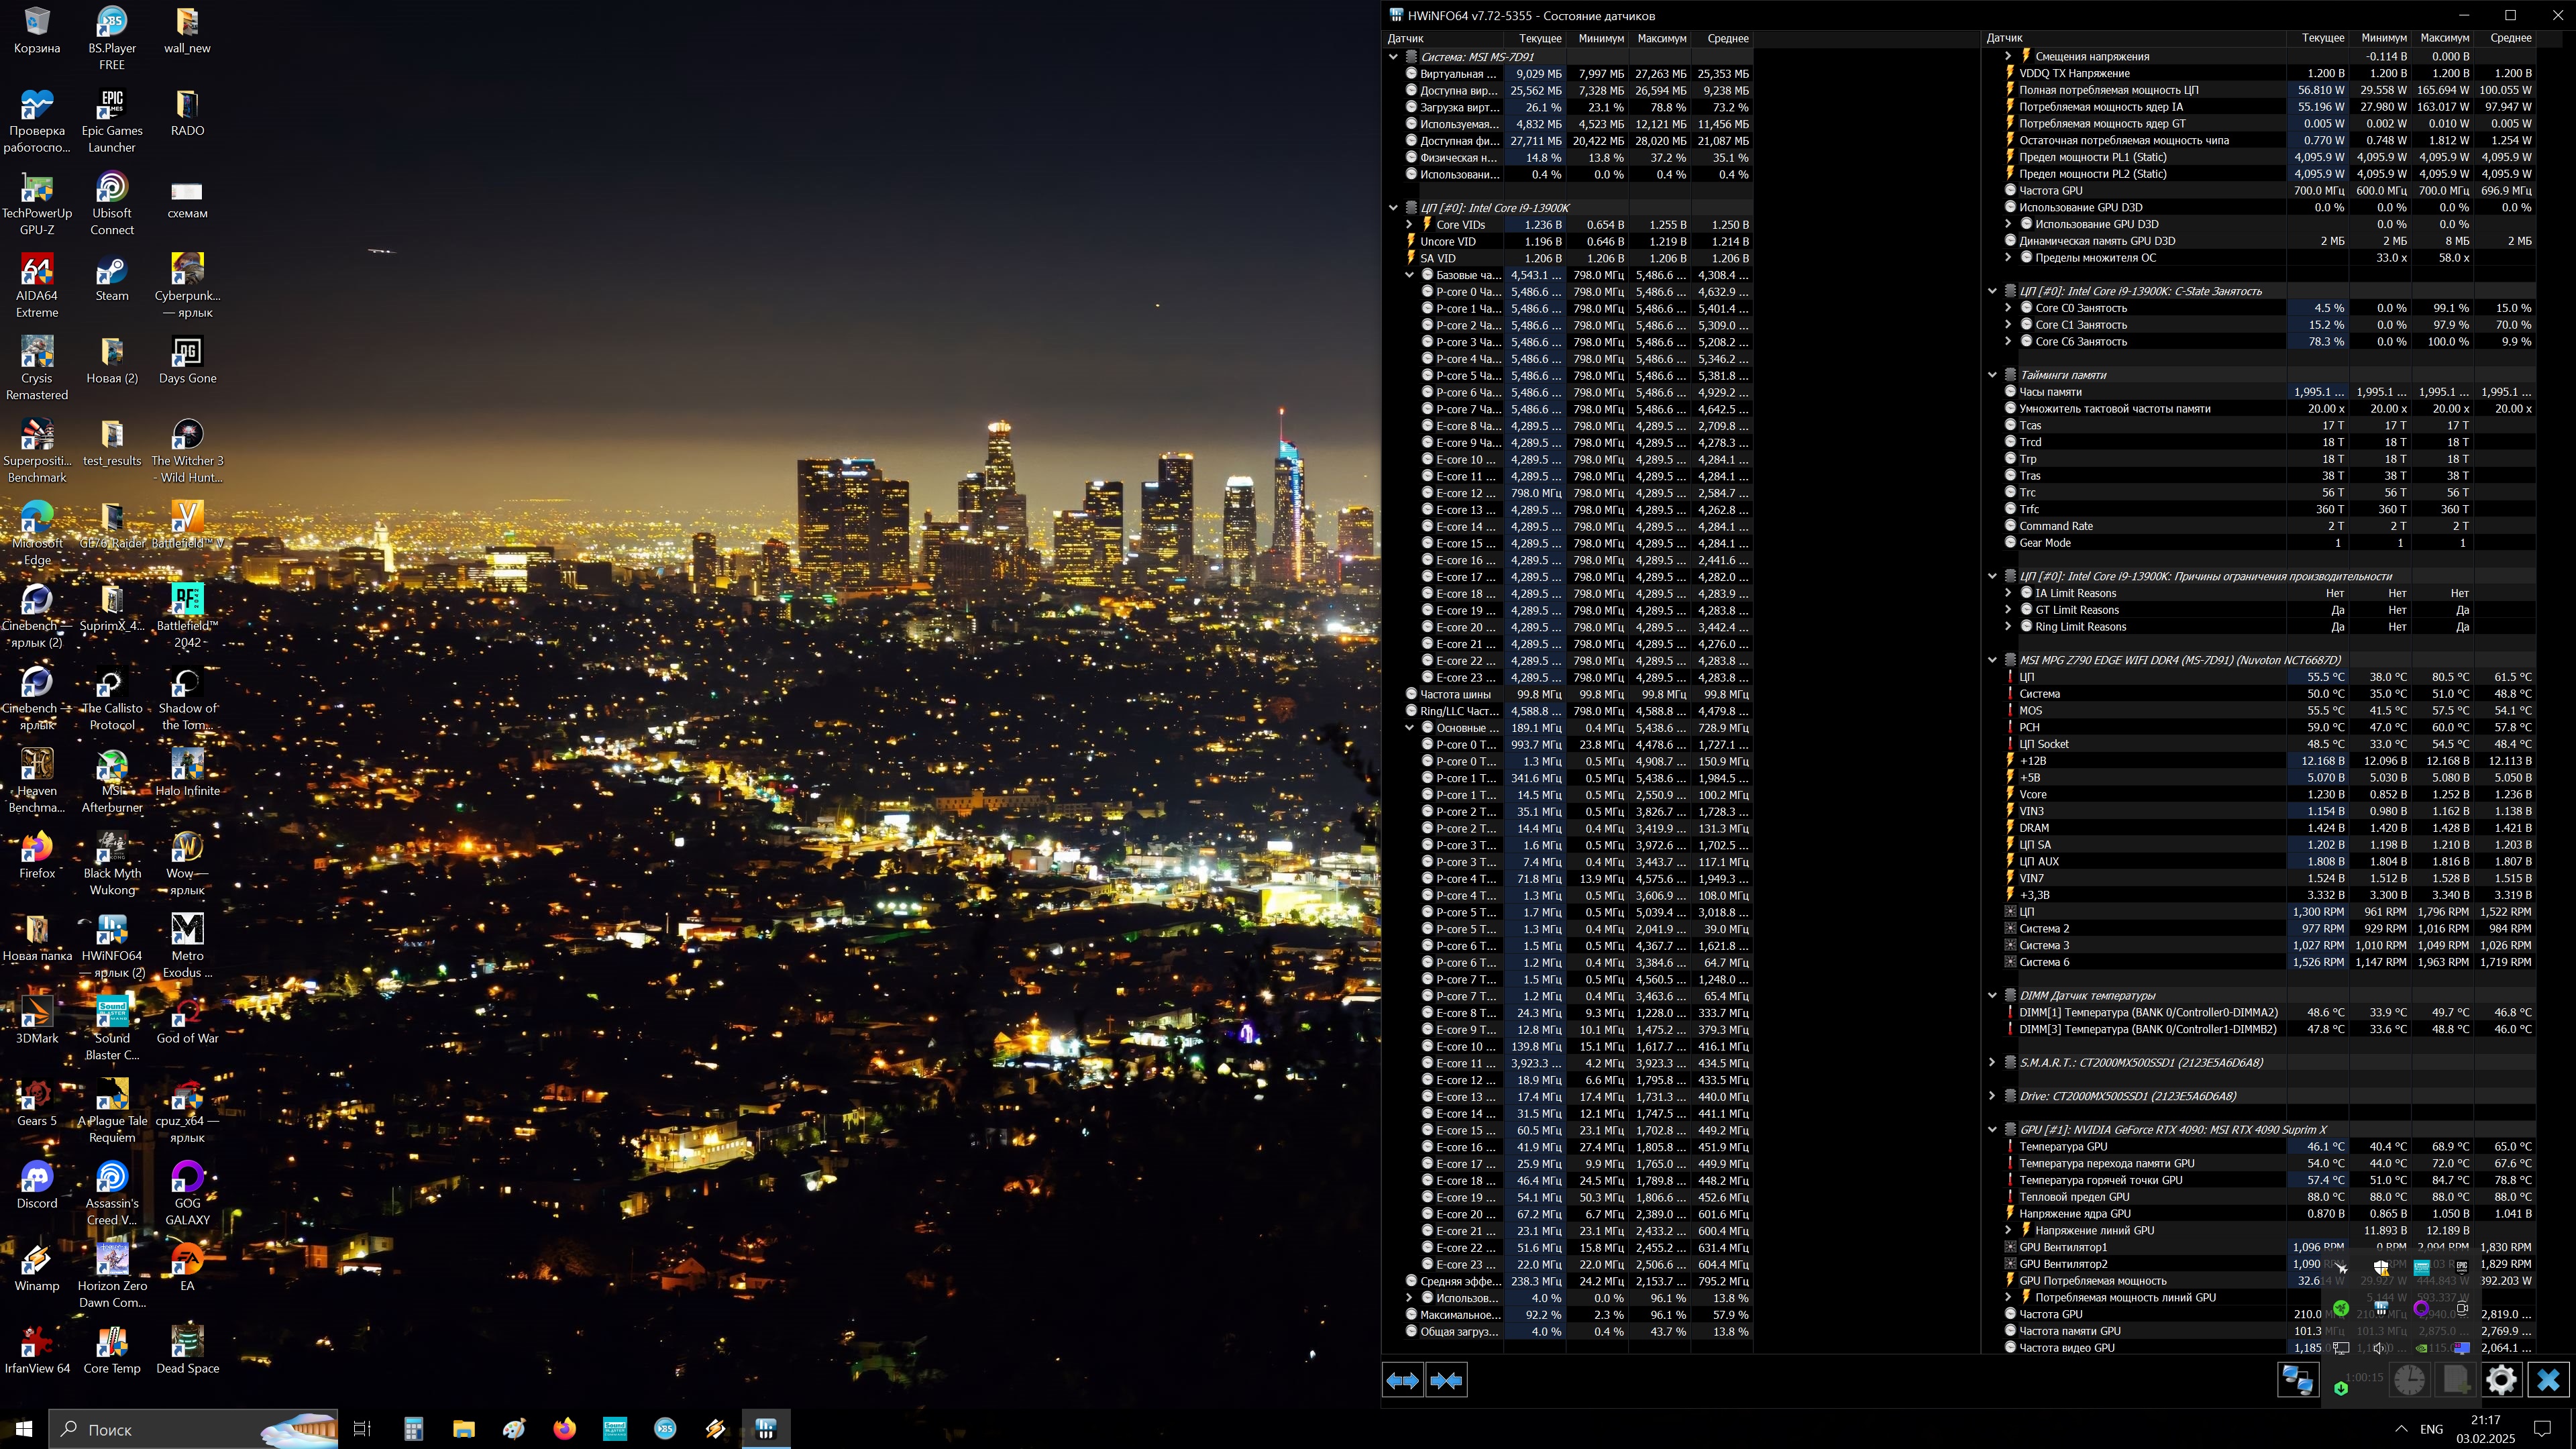This screenshot has width=2576, height=1449.
Task: Expand the IA Limit Reasons row
Action: pyautogui.click(x=2008, y=593)
